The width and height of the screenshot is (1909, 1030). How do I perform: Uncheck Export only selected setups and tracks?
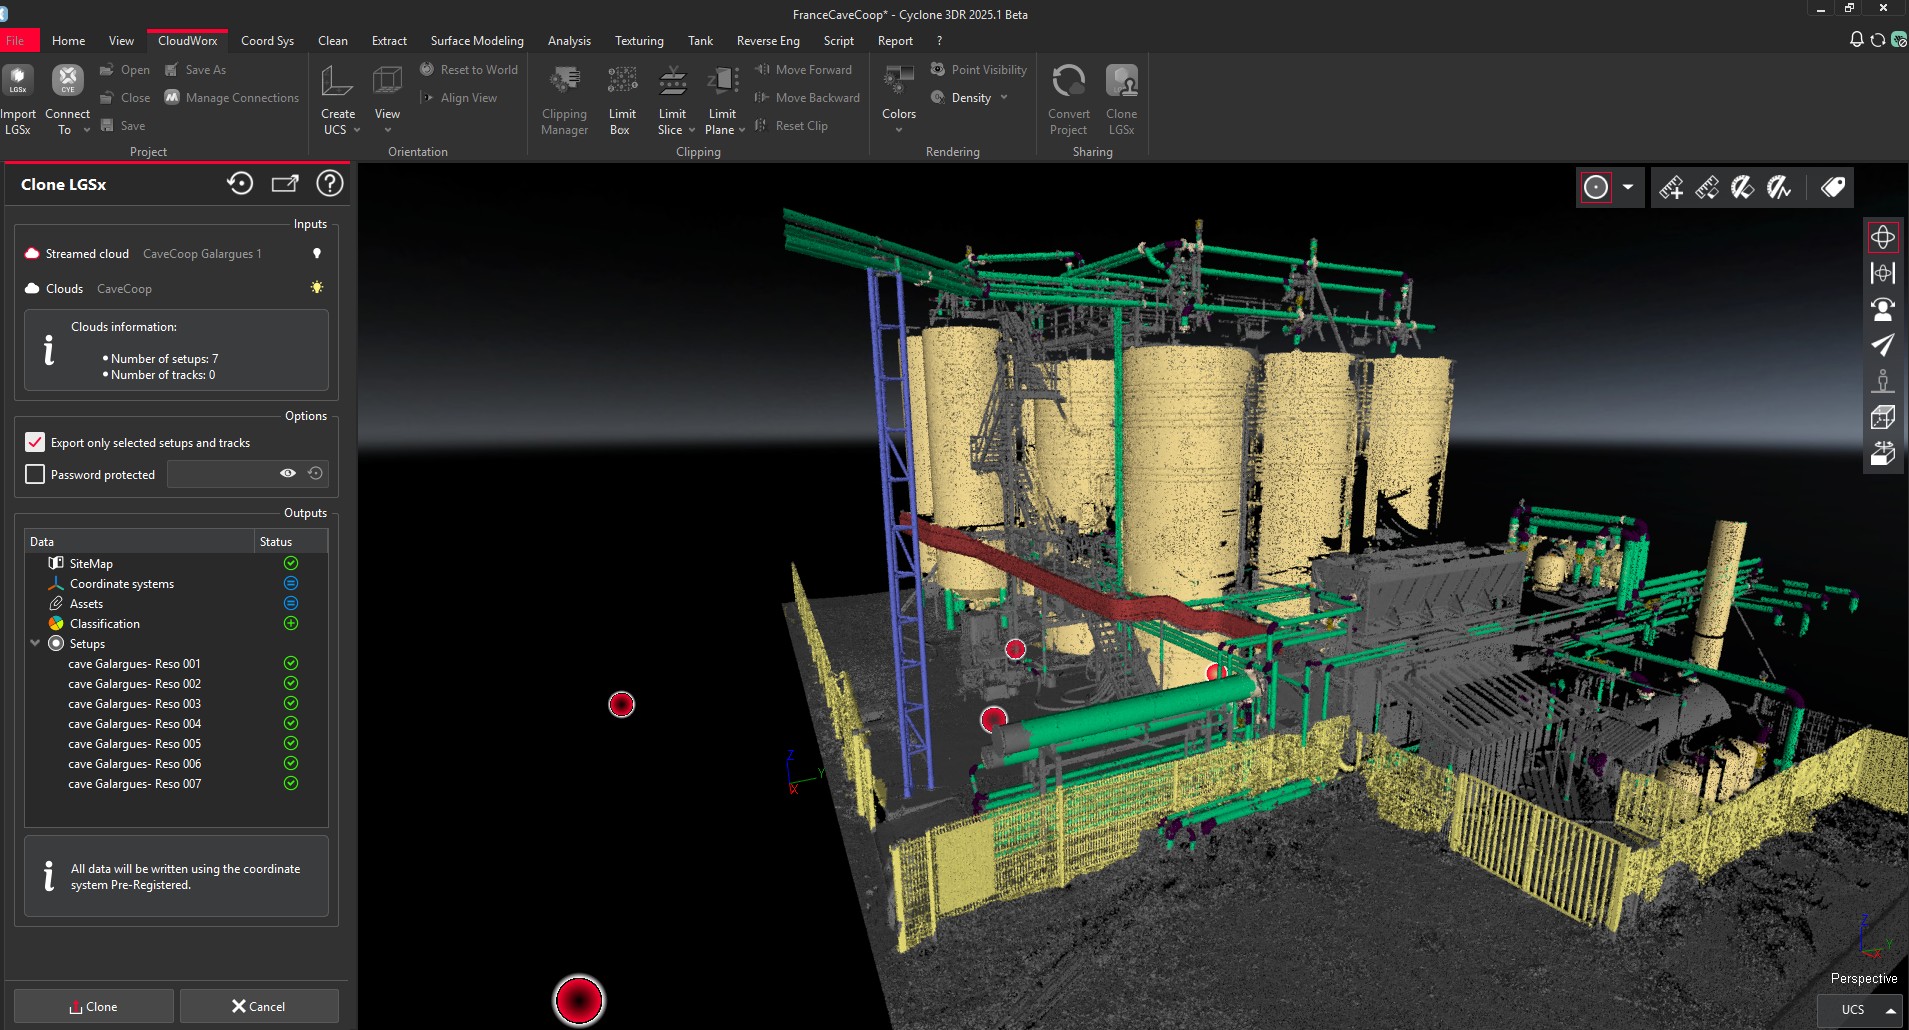[x=35, y=442]
